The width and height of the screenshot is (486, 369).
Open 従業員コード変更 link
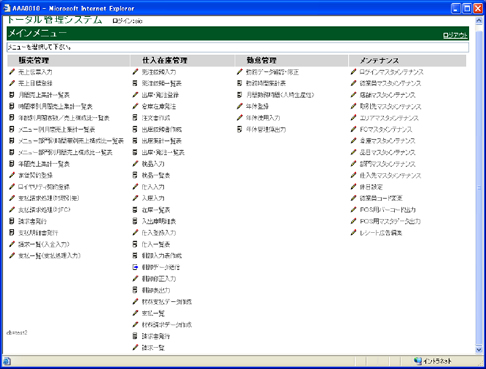click(x=381, y=198)
